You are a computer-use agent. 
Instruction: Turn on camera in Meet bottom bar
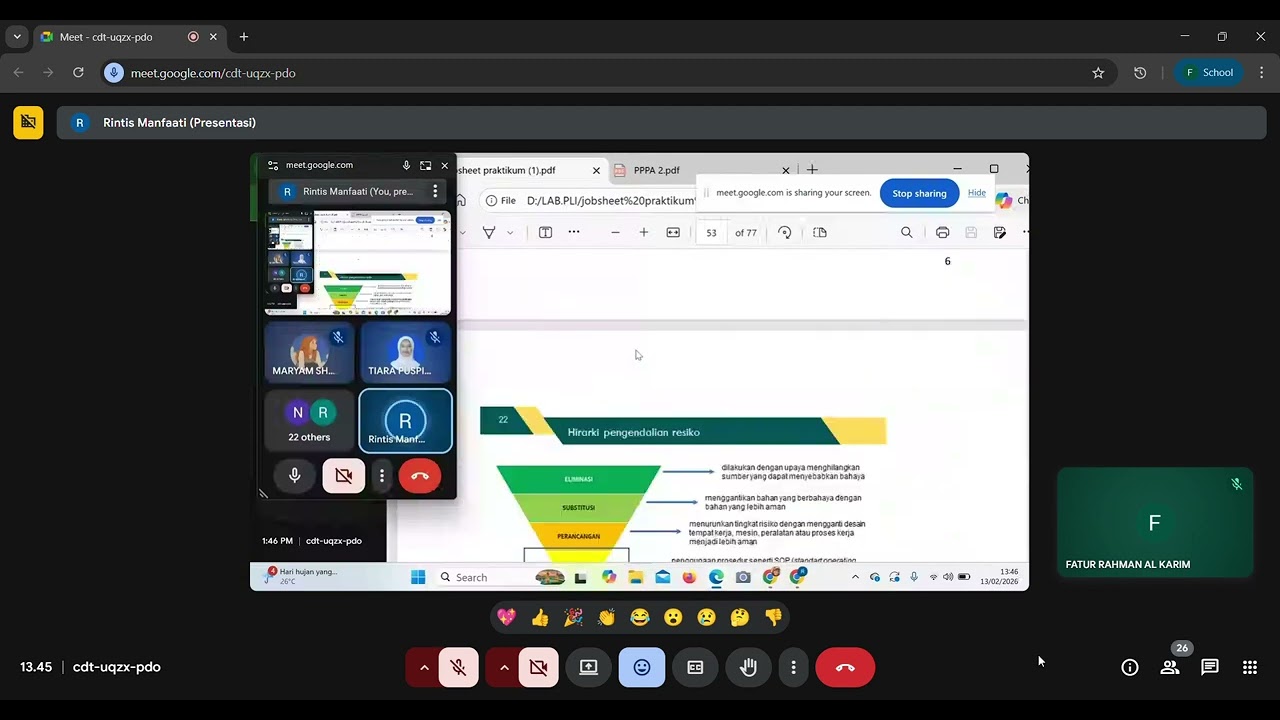point(539,667)
